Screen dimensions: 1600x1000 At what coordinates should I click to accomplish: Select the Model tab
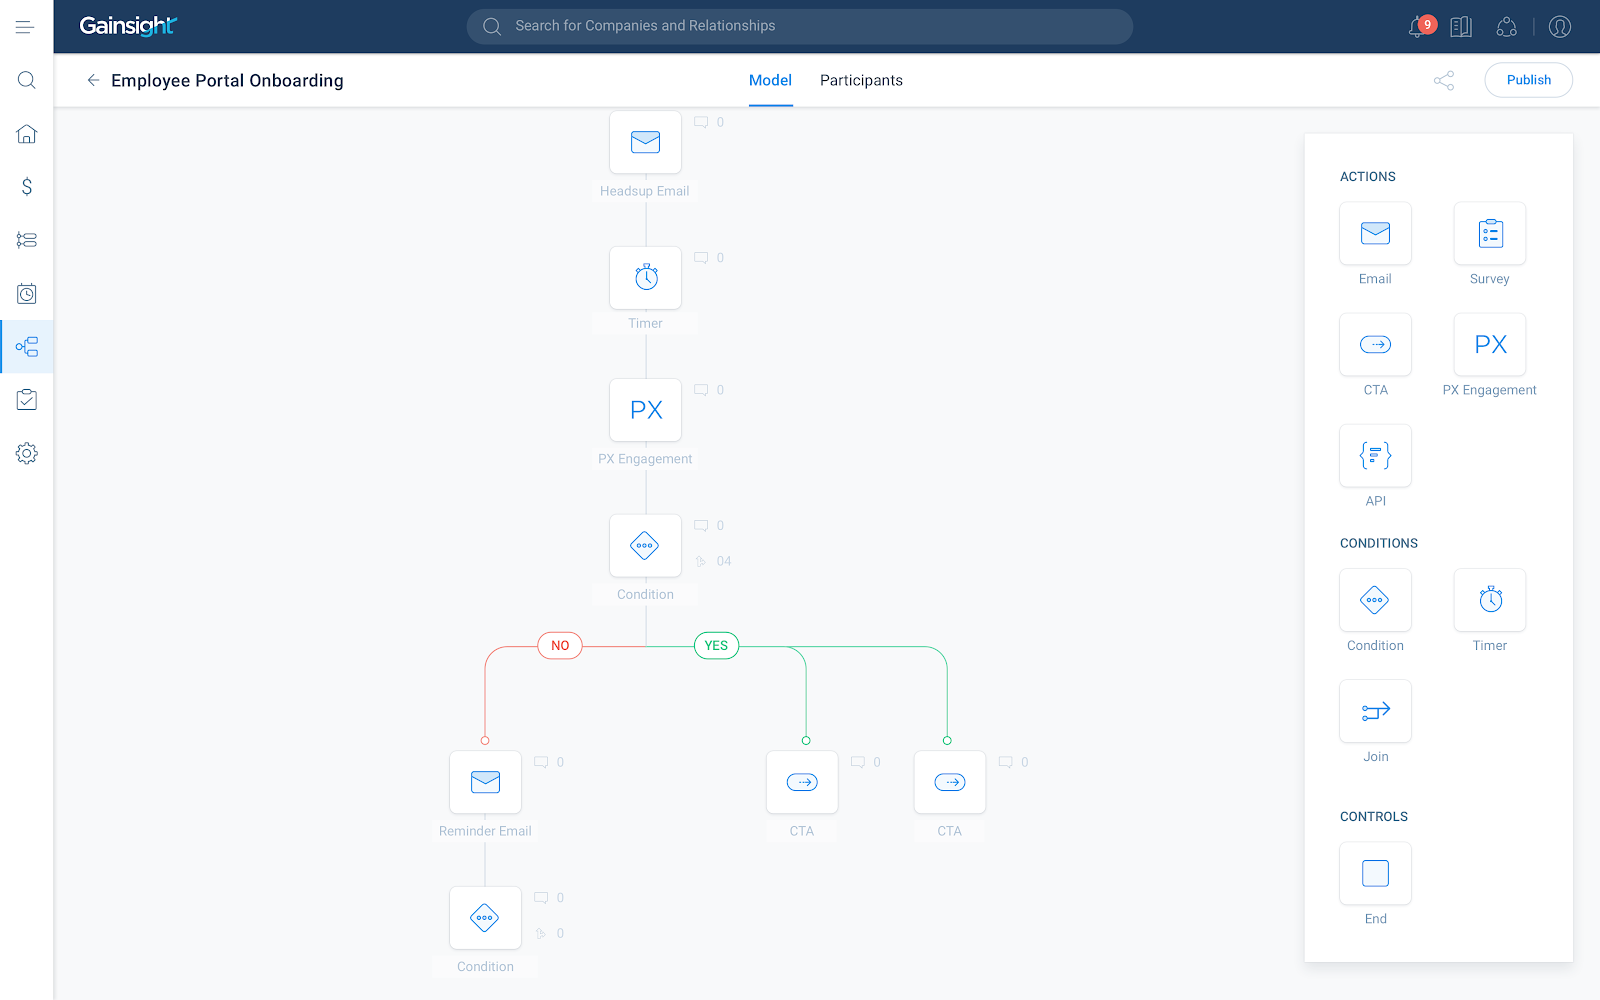click(770, 80)
